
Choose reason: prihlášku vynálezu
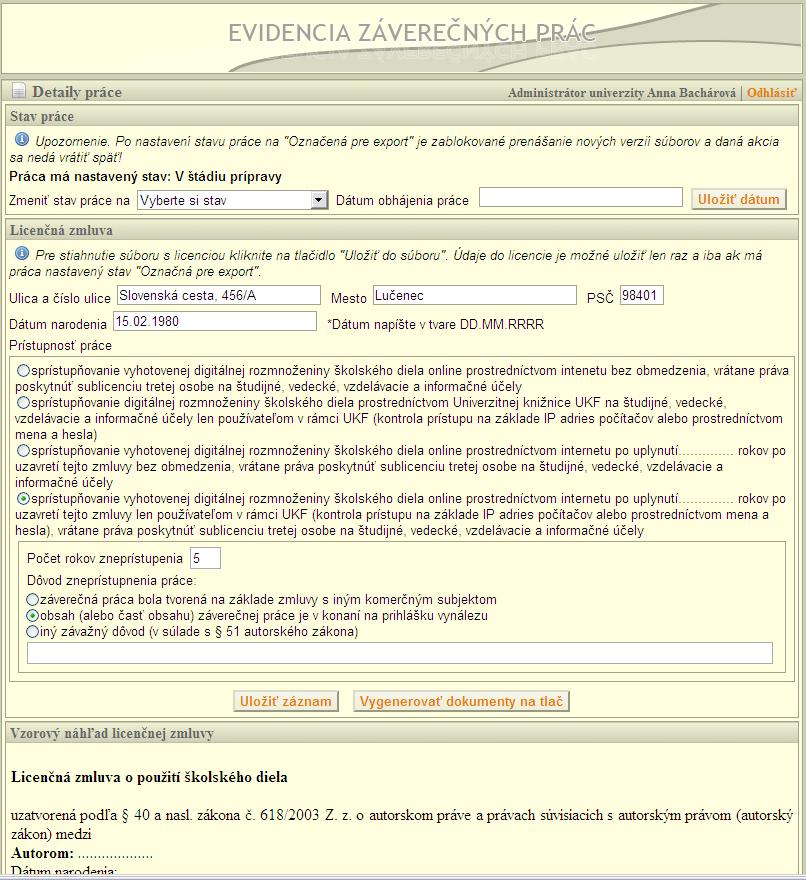[x=33, y=616]
